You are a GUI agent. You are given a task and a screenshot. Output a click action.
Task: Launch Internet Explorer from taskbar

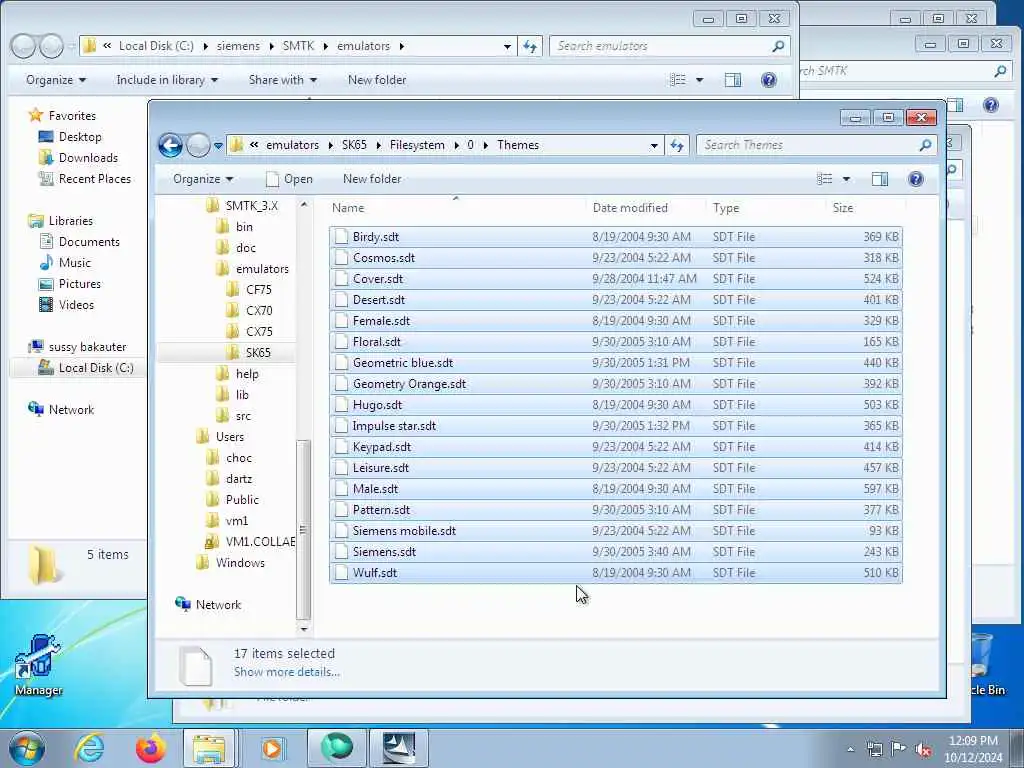click(89, 748)
